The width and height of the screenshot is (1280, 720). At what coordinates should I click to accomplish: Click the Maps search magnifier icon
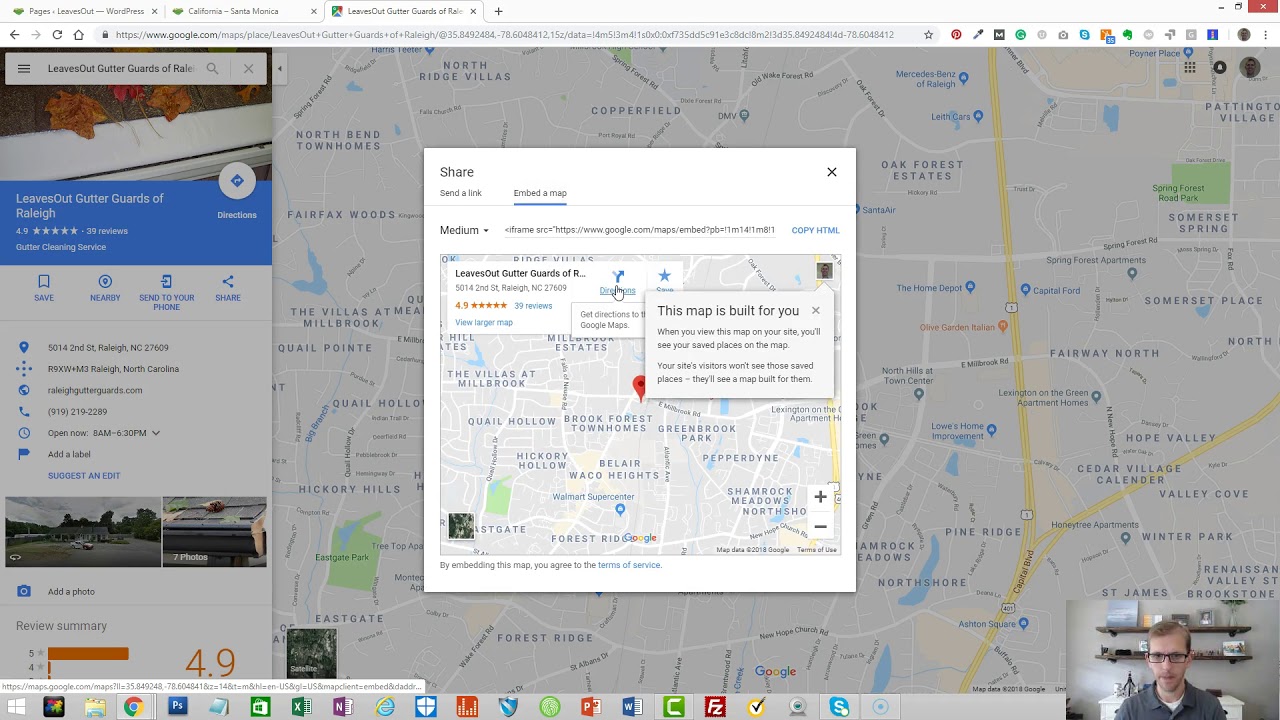(x=212, y=69)
